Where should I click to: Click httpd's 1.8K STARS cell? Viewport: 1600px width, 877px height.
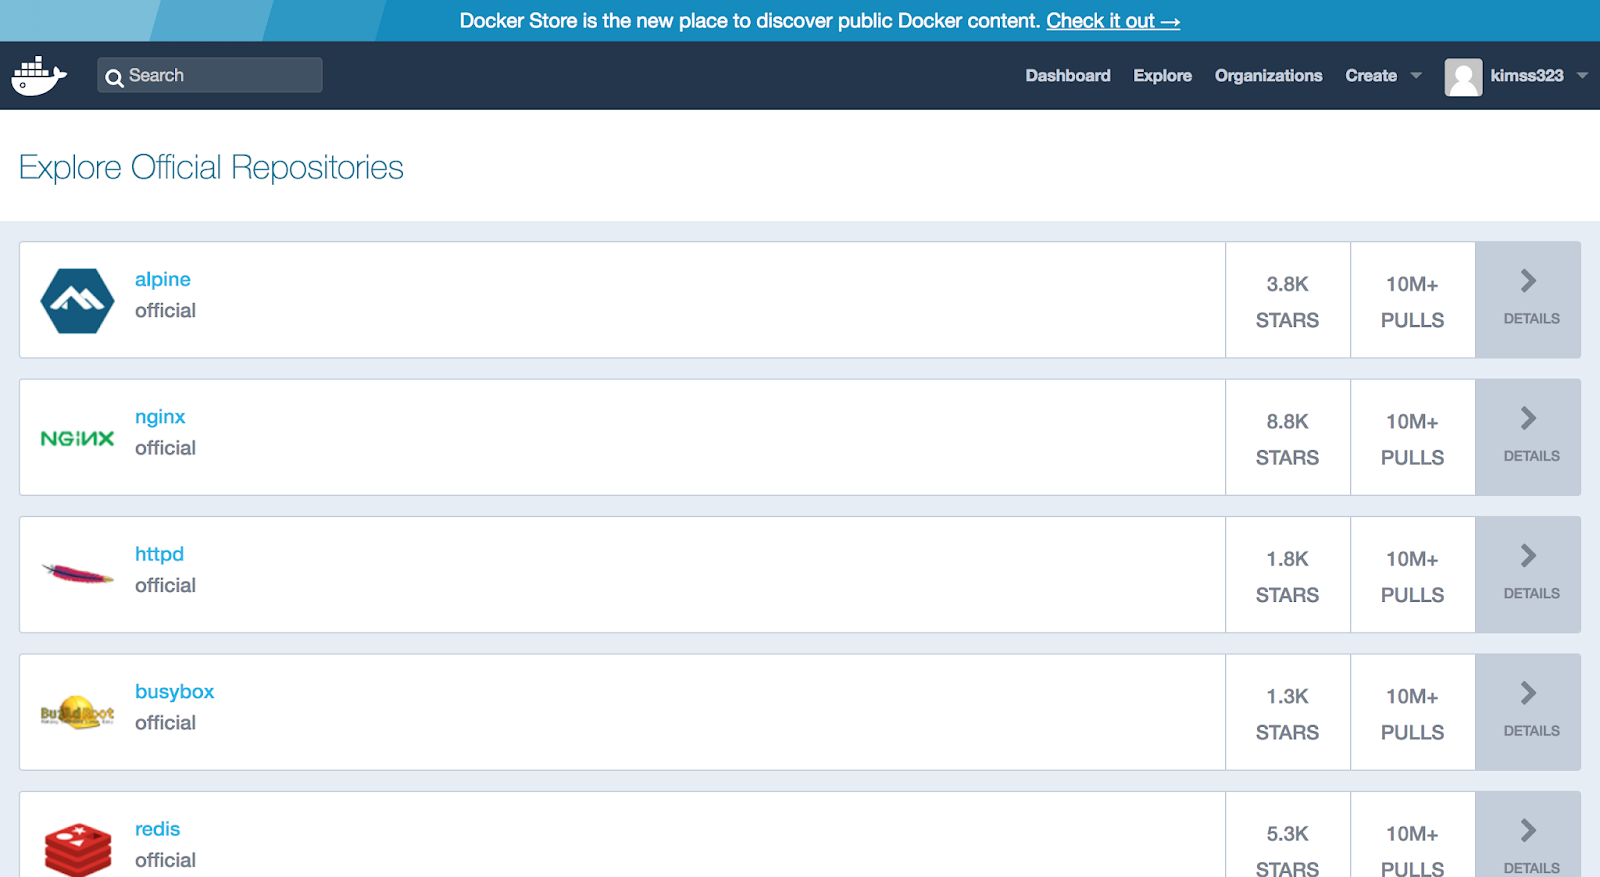coord(1288,575)
